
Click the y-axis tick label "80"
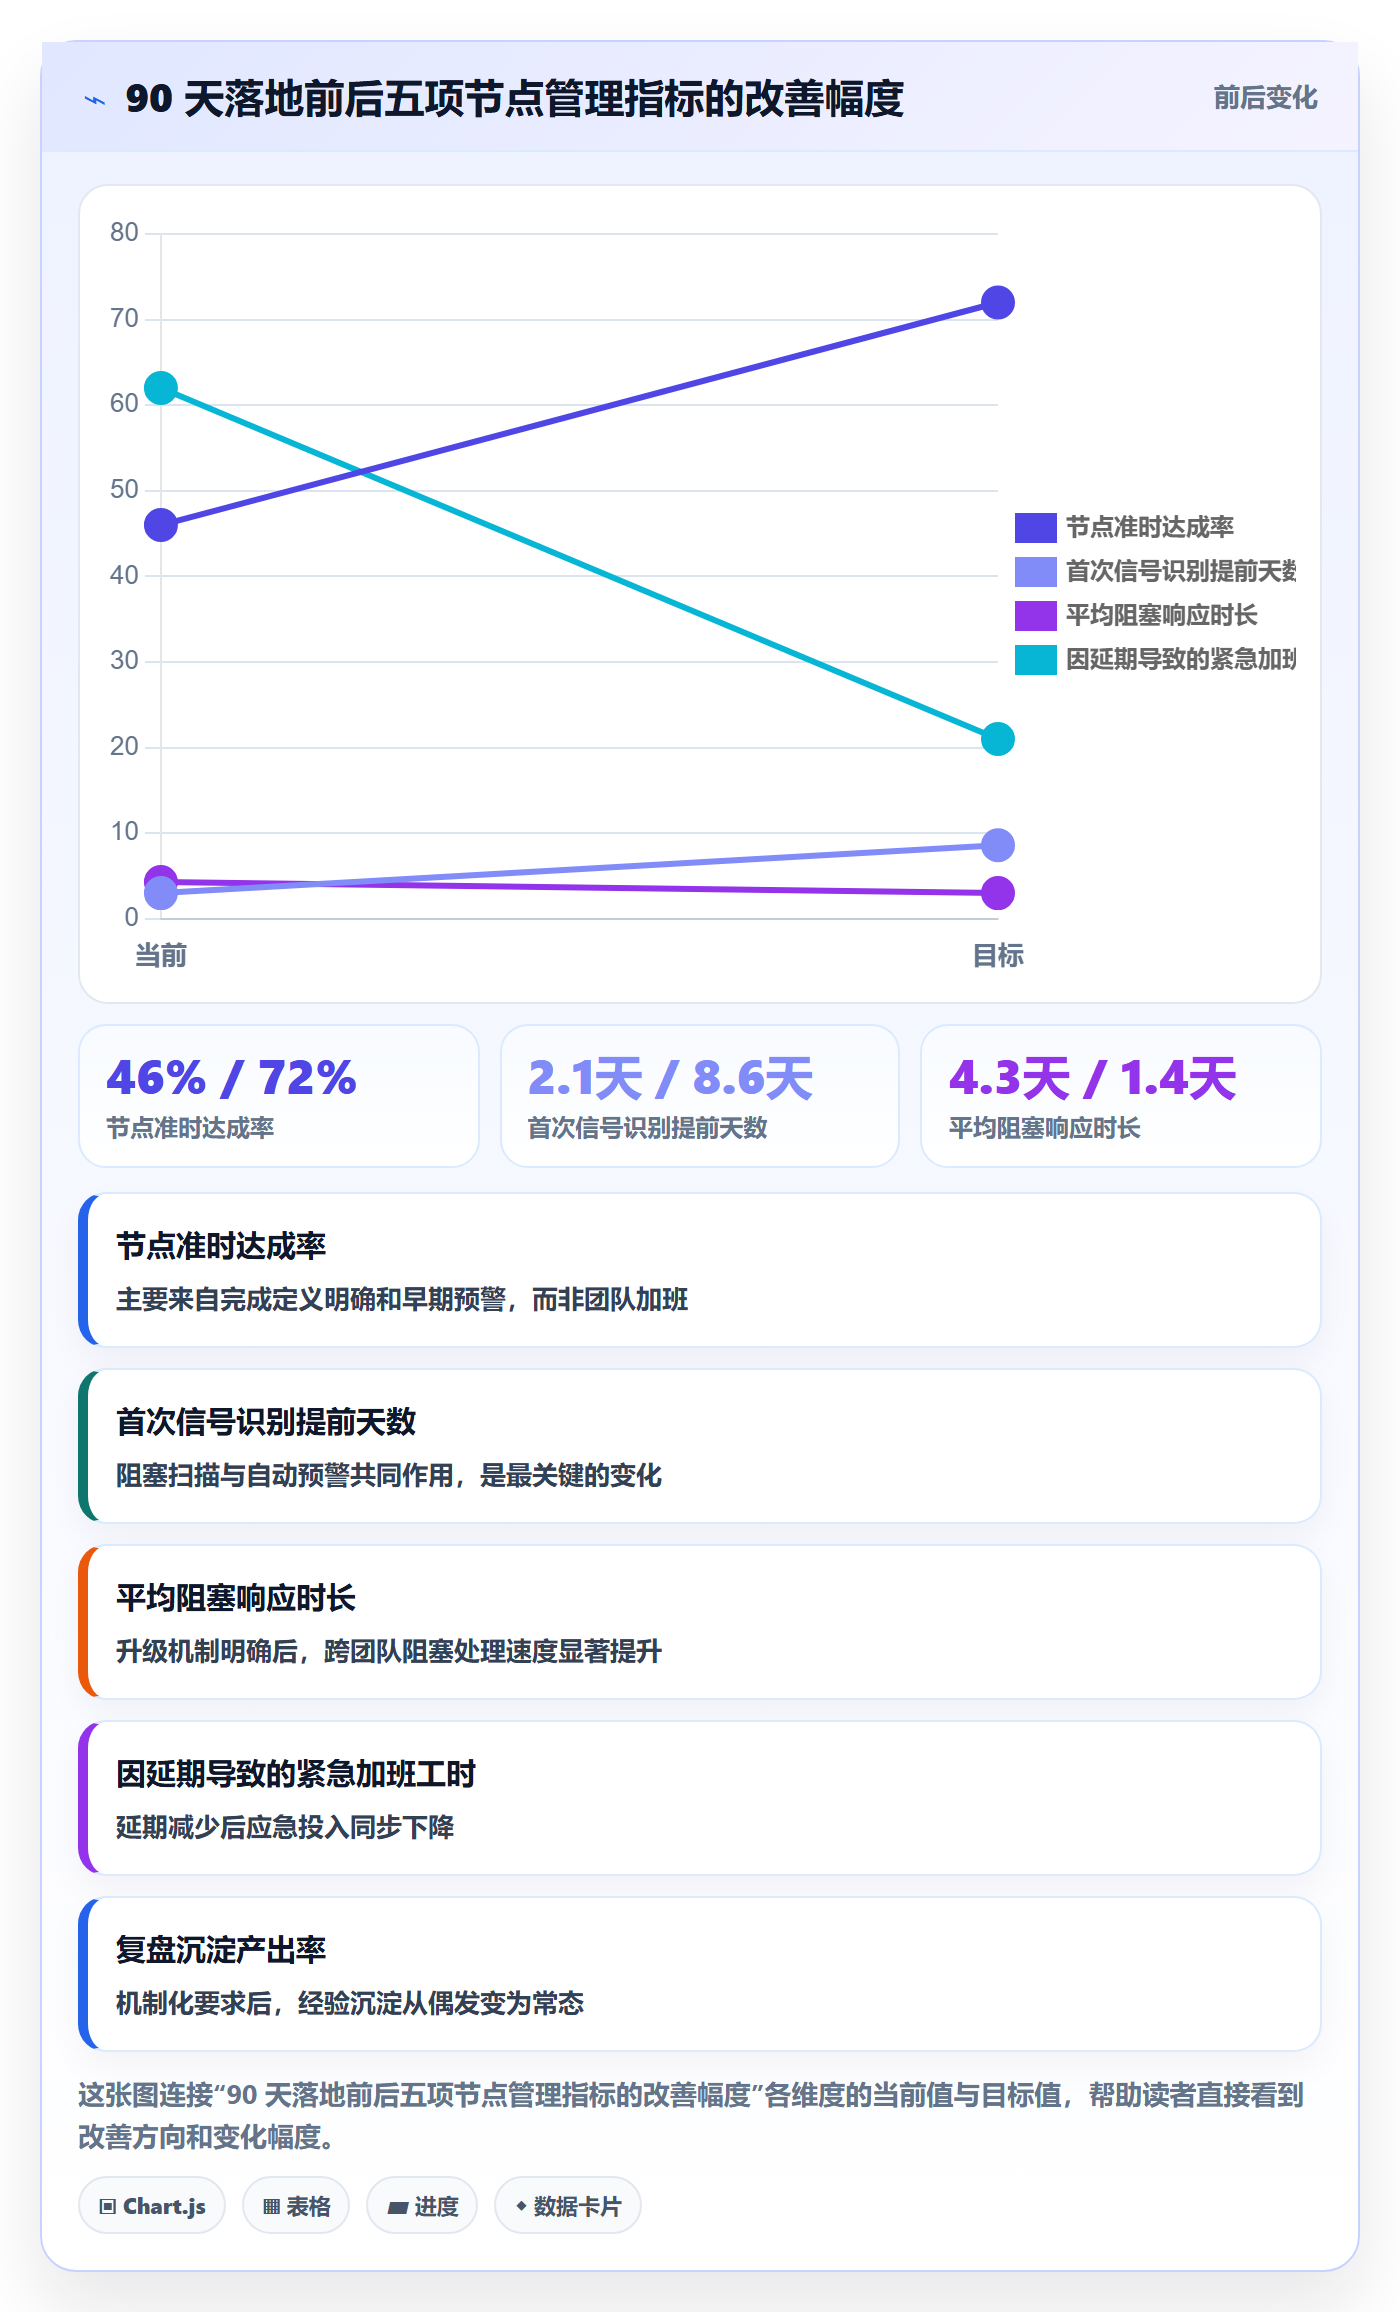coord(124,233)
